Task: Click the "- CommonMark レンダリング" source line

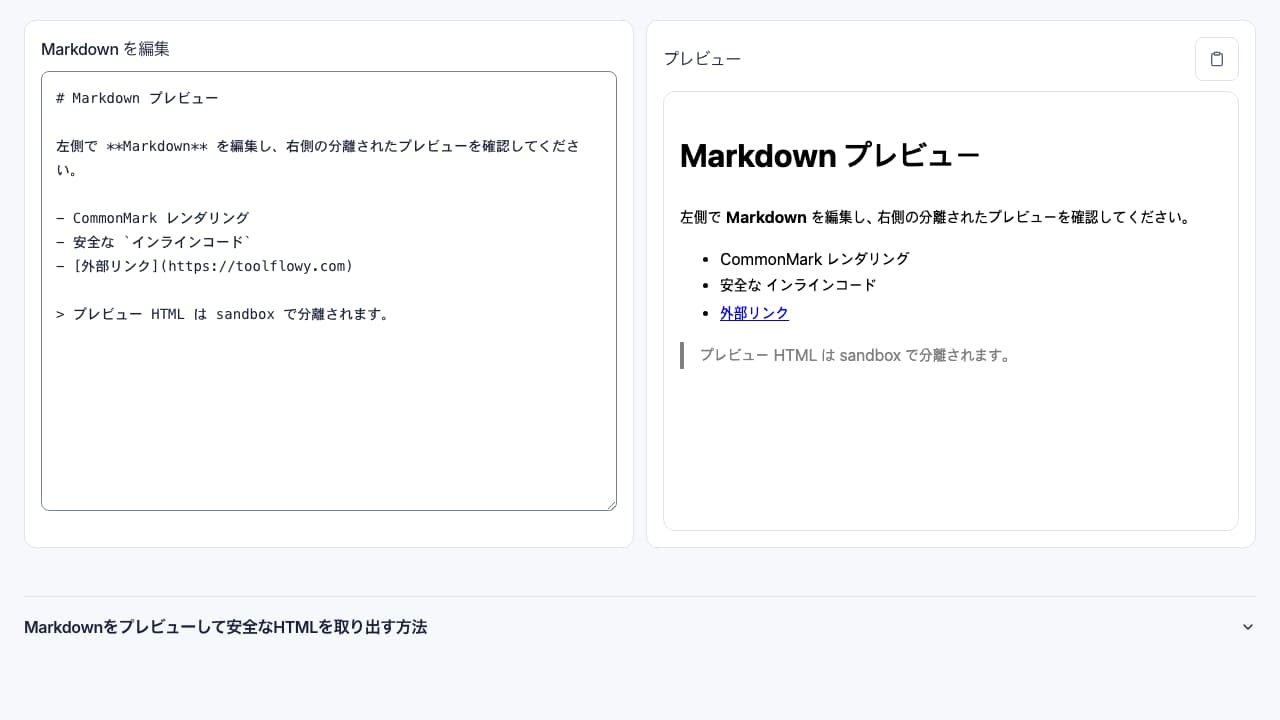Action: coord(152,218)
